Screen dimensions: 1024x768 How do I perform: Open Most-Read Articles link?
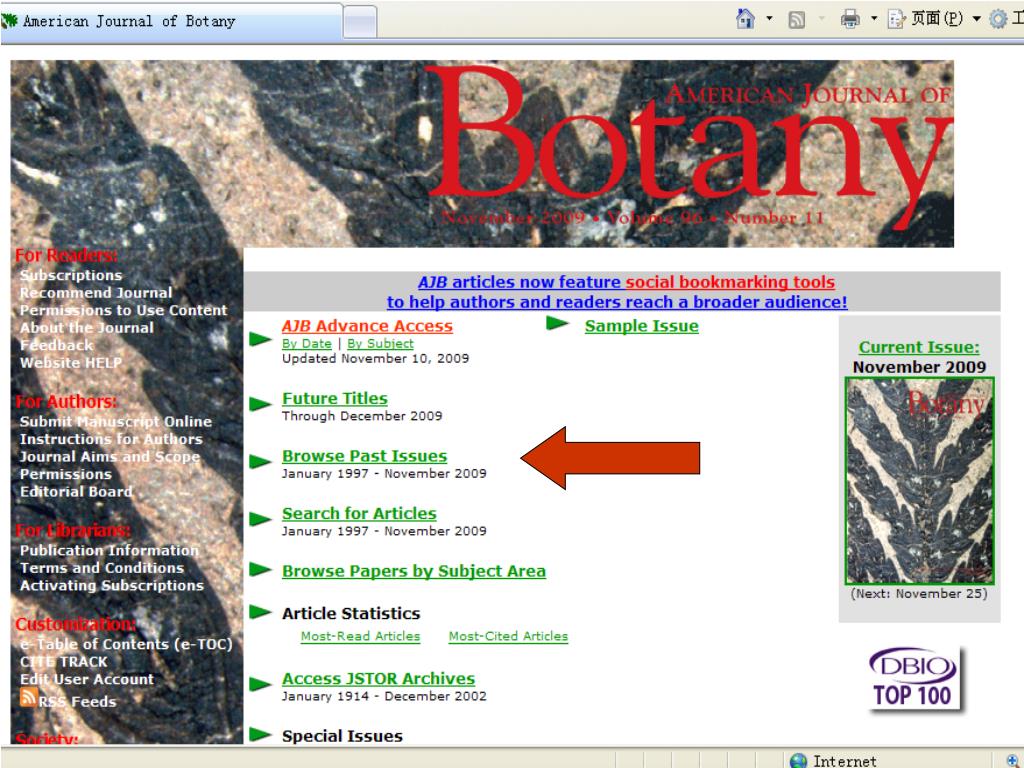point(360,636)
